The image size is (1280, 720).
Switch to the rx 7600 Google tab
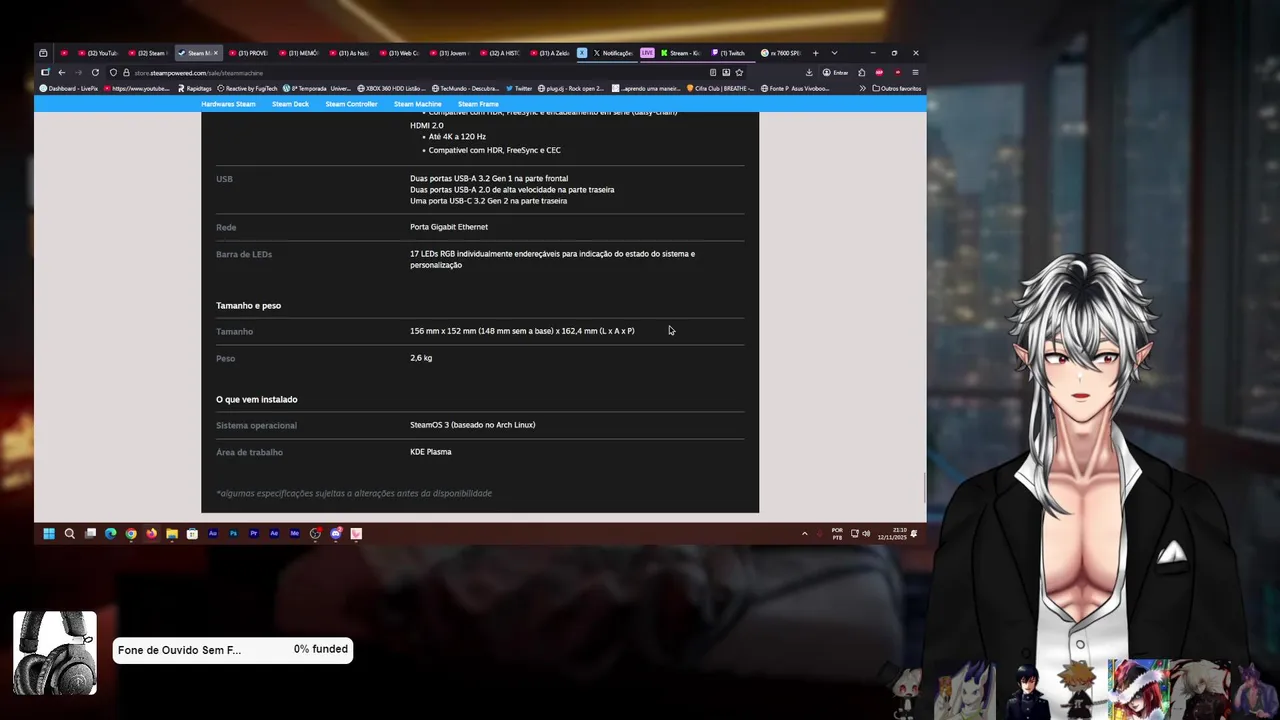[780, 53]
